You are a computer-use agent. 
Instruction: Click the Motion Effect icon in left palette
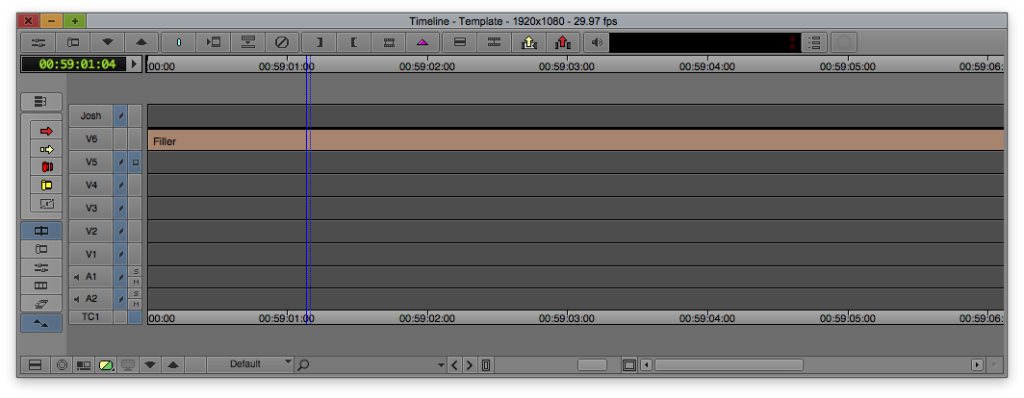(41, 303)
